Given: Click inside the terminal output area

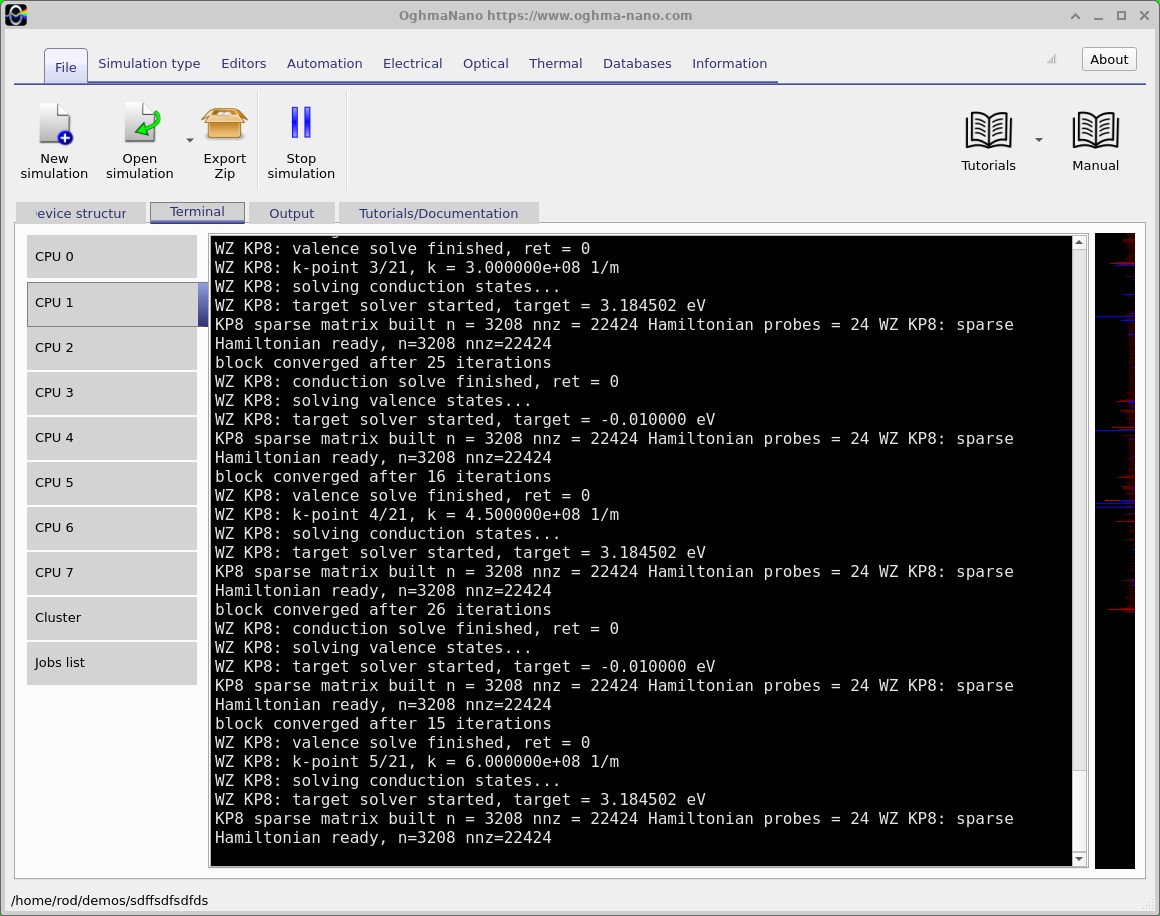Looking at the screenshot, I should [641, 550].
